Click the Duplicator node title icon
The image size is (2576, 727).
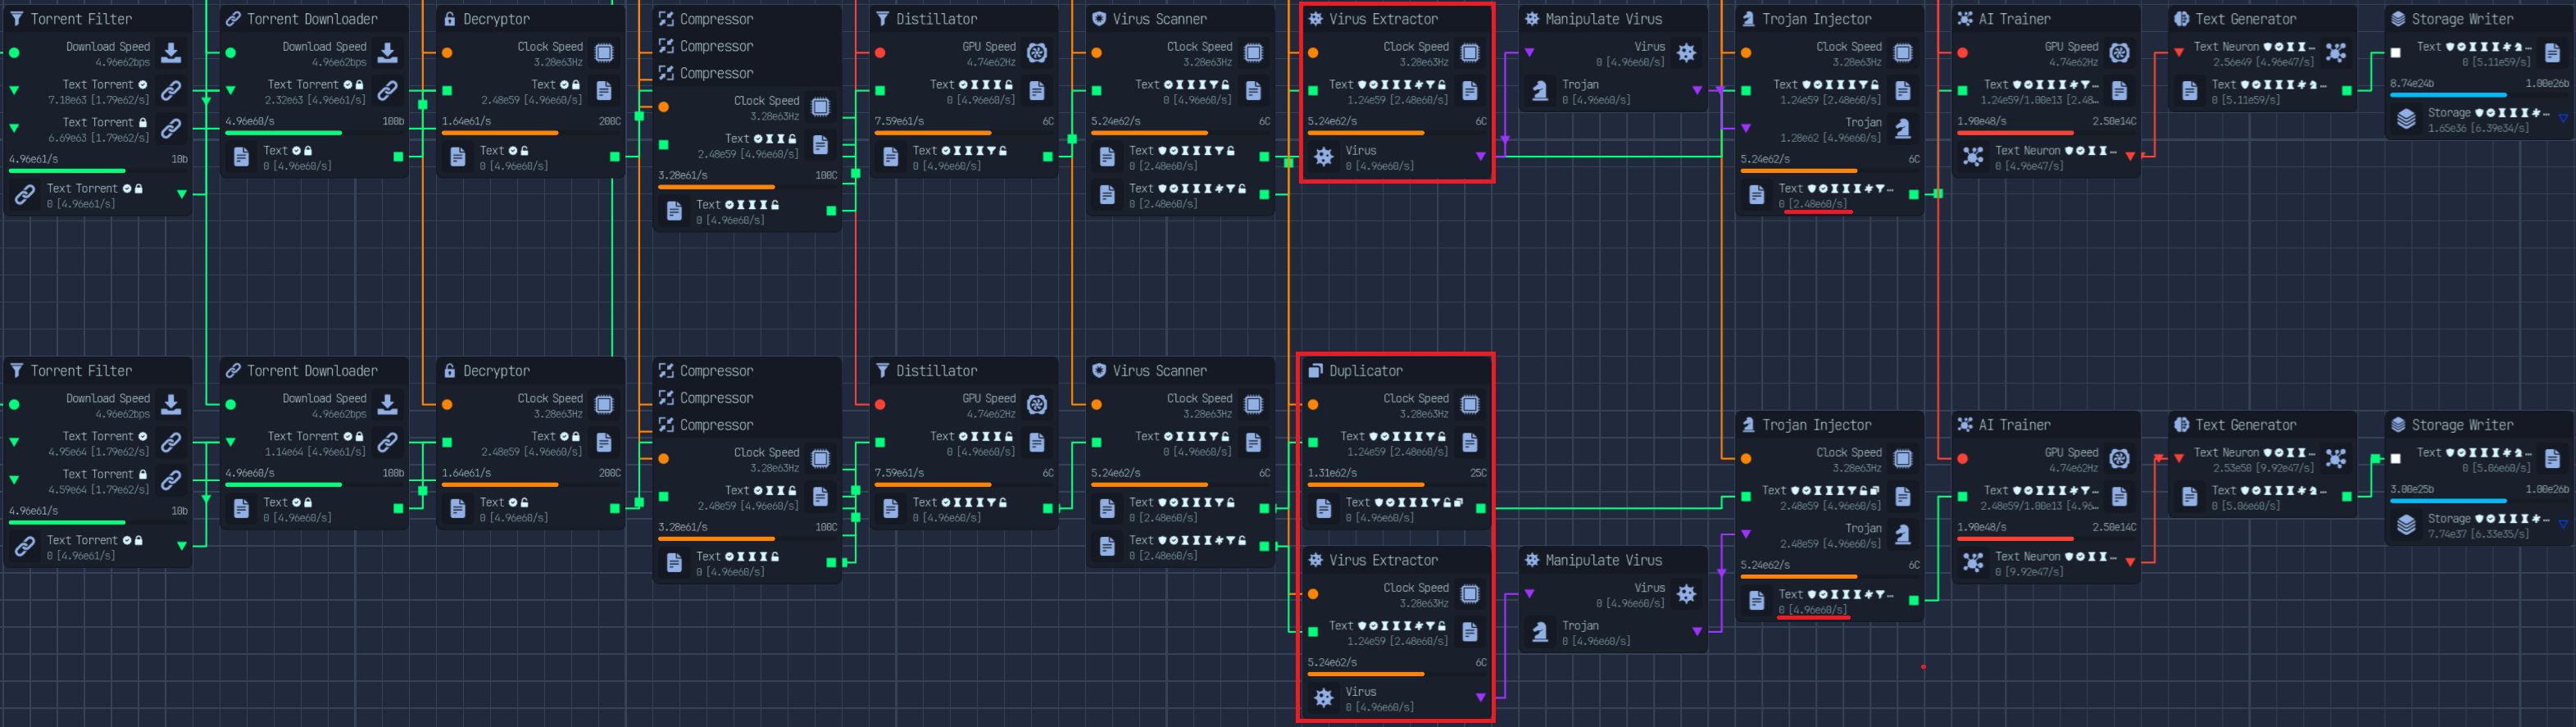pyautogui.click(x=1316, y=371)
